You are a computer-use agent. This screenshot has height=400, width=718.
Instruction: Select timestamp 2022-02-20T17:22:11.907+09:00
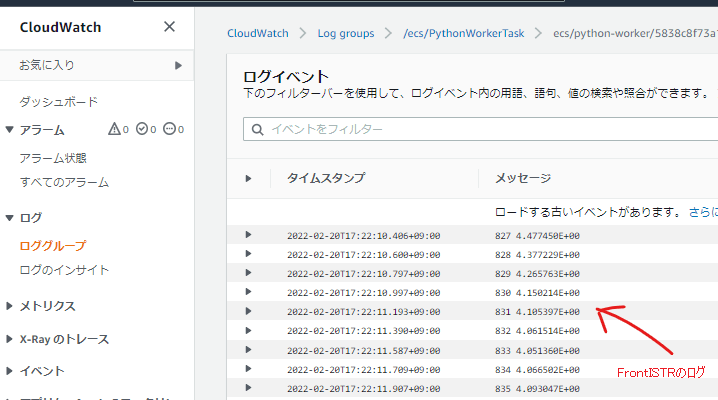click(364, 389)
